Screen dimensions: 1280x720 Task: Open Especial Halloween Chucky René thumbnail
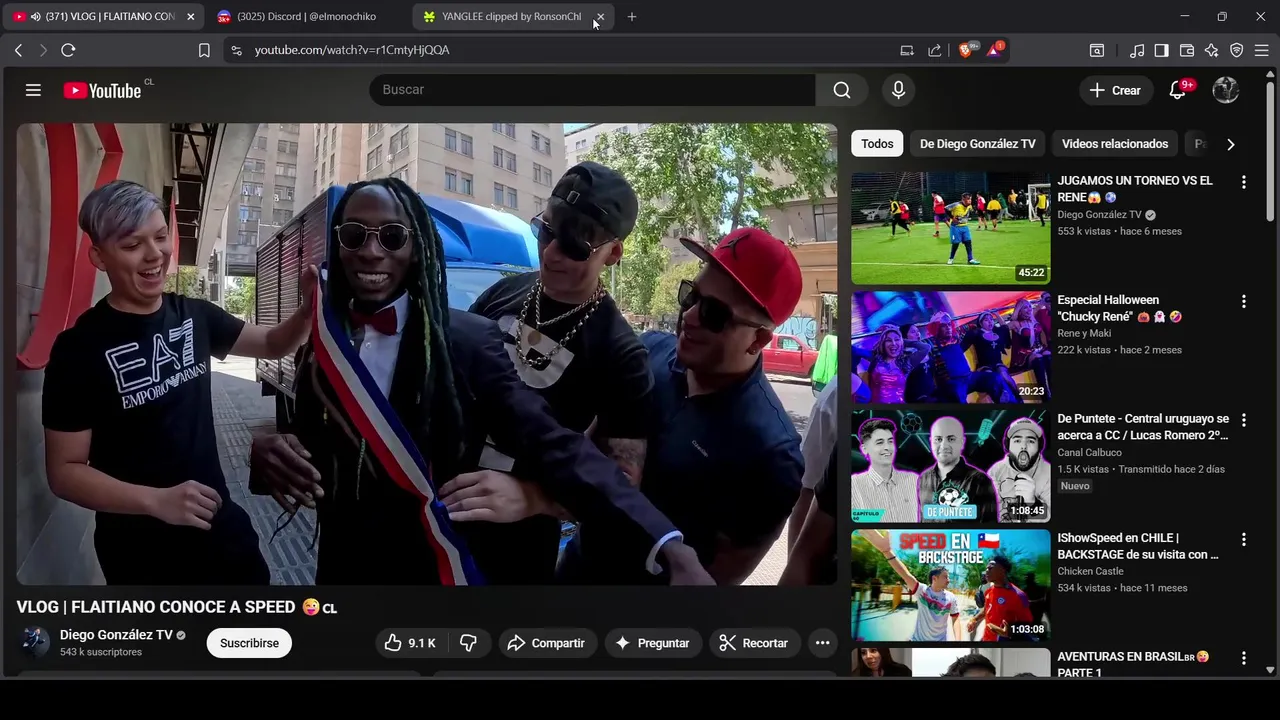[x=950, y=347]
